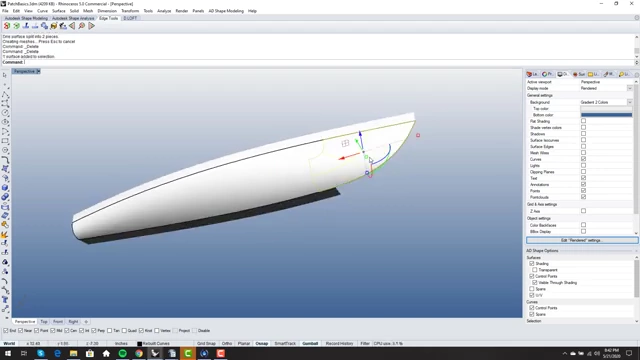Click Edit "Rendered" settings button
The image size is (640, 360).
click(582, 240)
